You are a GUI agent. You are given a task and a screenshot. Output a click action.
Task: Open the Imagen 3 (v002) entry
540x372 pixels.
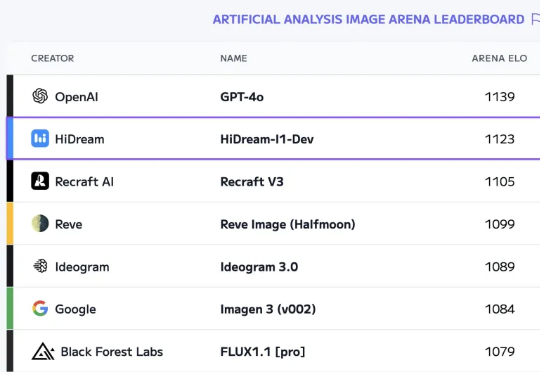coord(268,309)
